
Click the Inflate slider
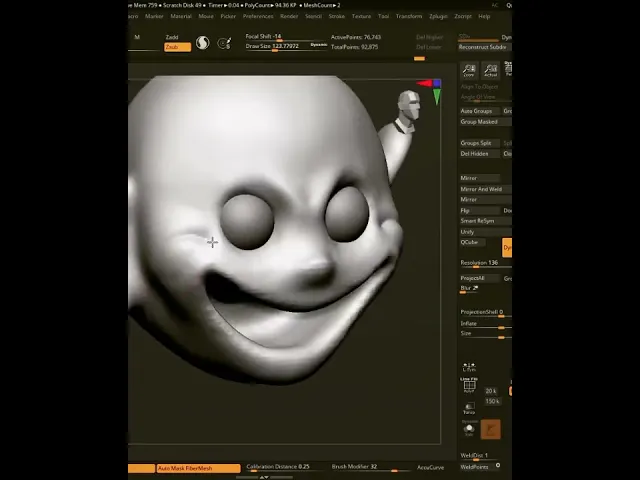(485, 324)
